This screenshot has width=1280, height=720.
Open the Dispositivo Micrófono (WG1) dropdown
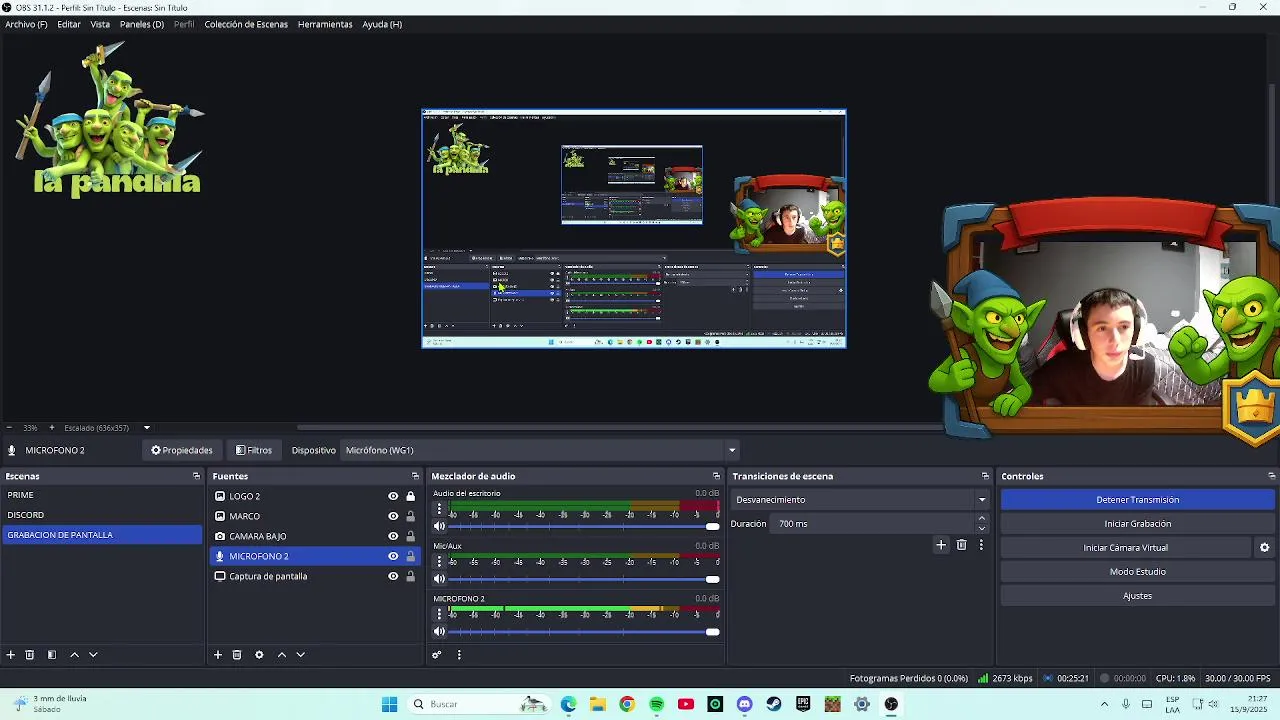[541, 450]
